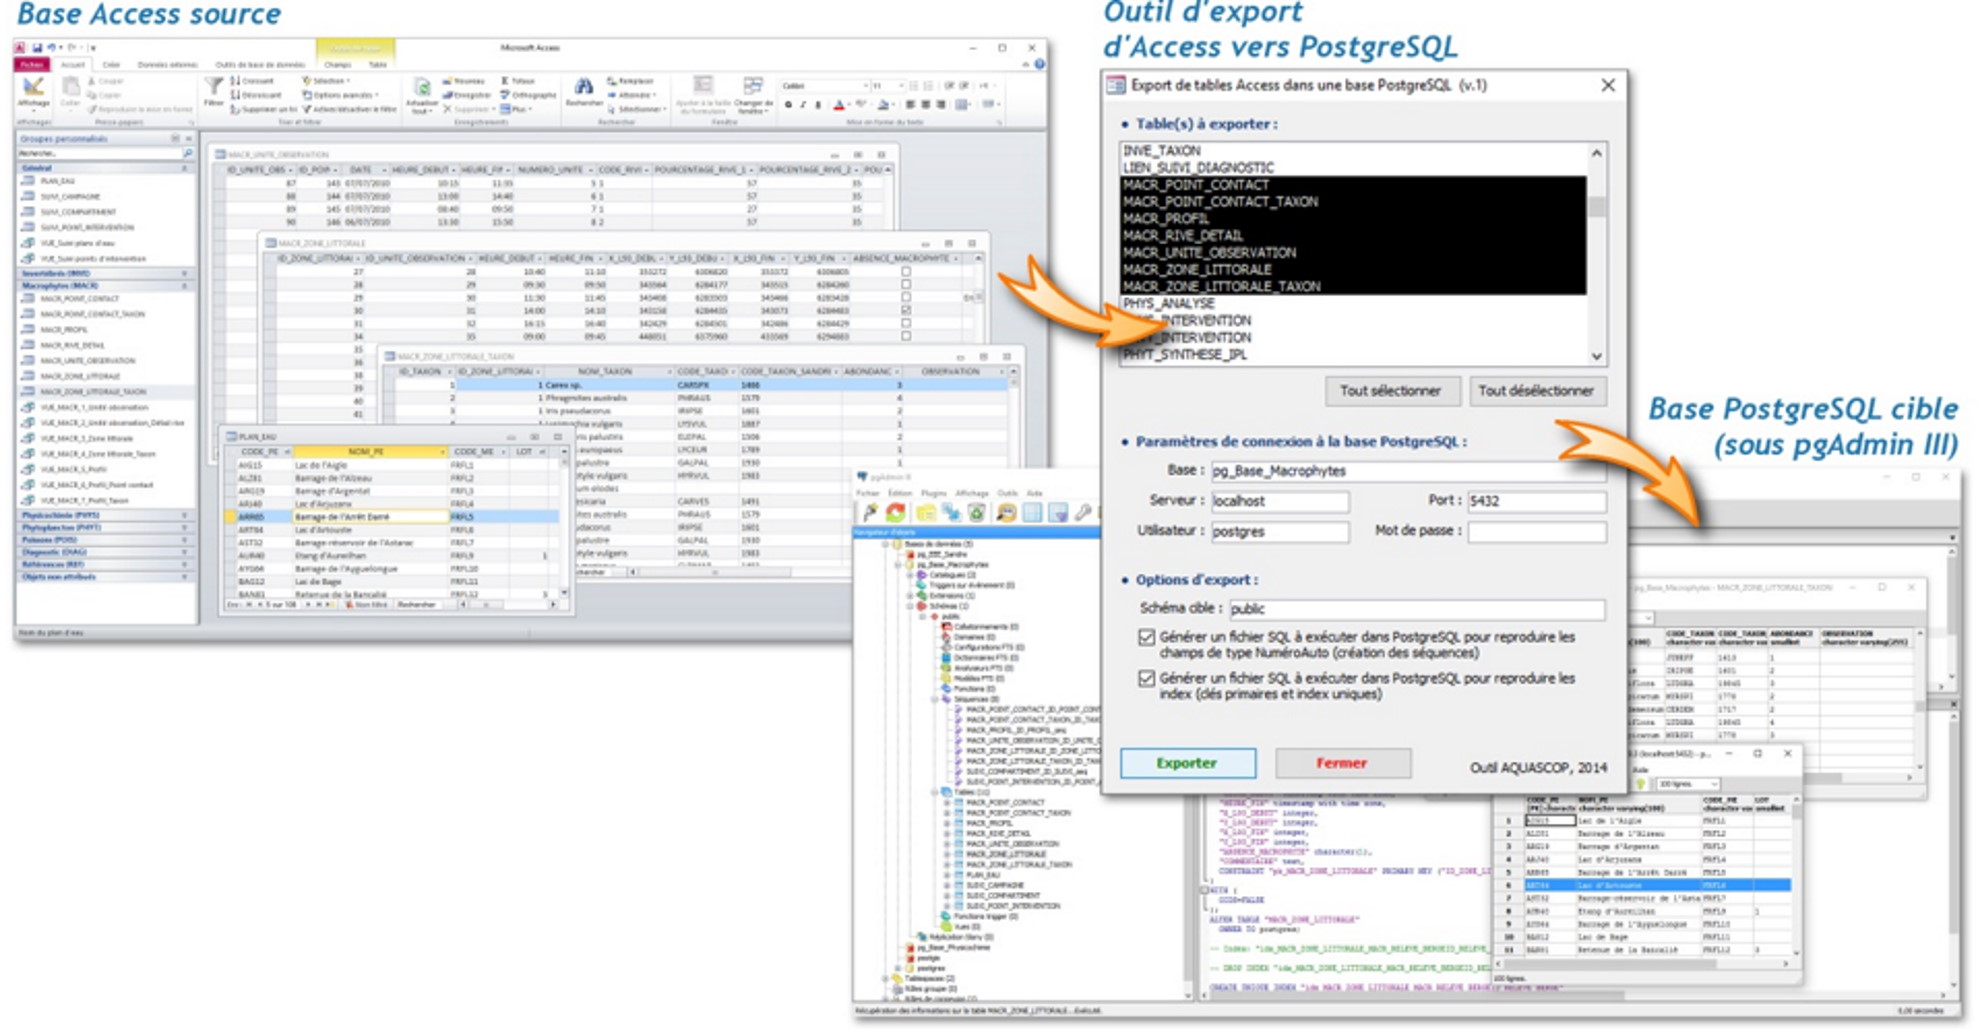
Task: Click pgAdmin refresh toolbar icon
Action: click(896, 513)
